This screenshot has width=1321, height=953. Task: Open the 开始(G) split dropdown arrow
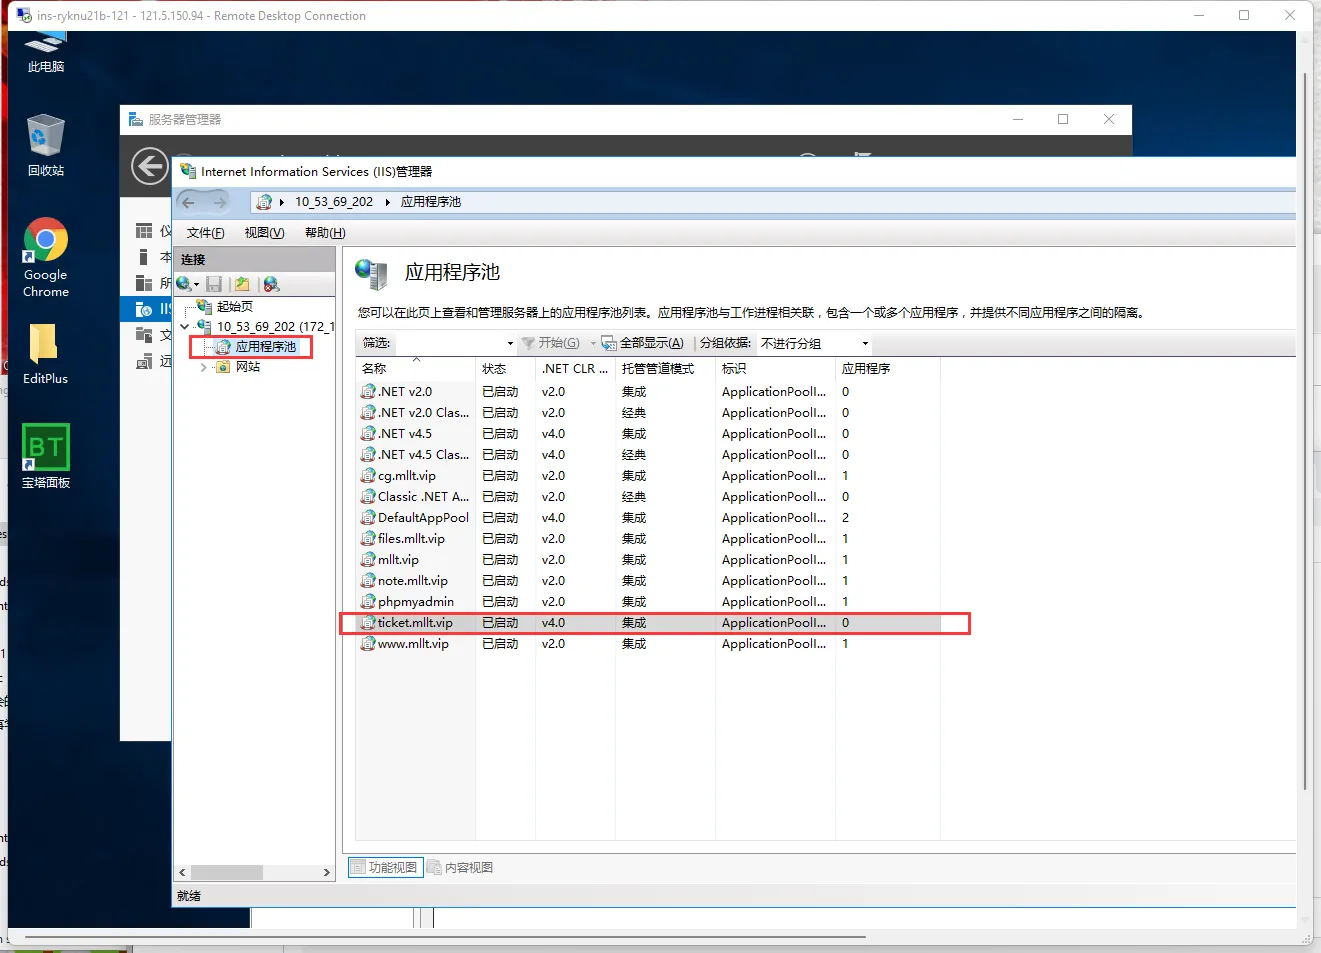[x=592, y=344]
